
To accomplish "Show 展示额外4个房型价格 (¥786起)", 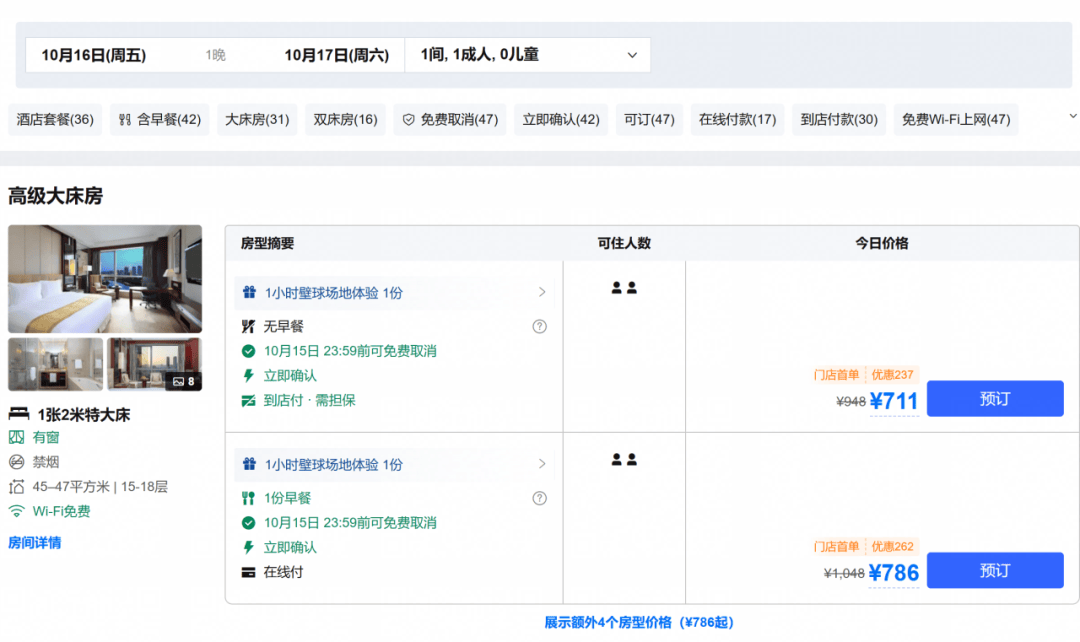I will tap(639, 623).
